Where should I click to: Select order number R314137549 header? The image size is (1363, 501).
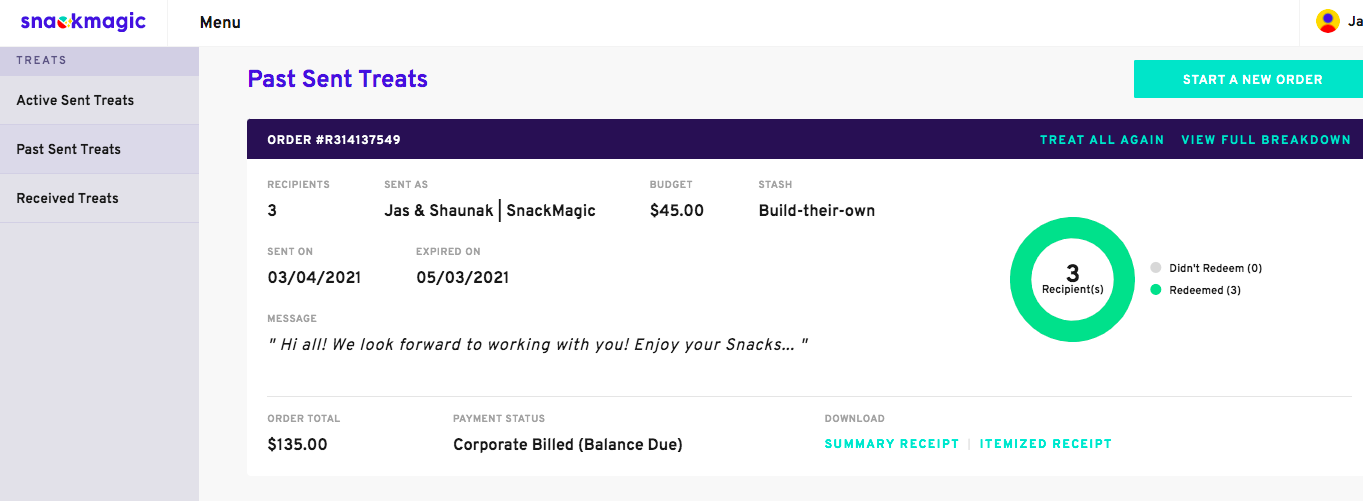coord(334,140)
